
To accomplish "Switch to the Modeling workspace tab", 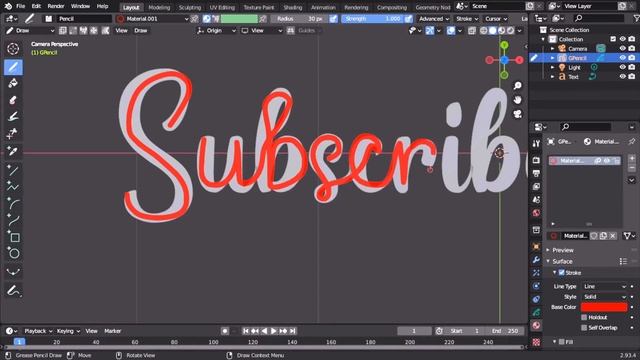I will click(x=159, y=7).
